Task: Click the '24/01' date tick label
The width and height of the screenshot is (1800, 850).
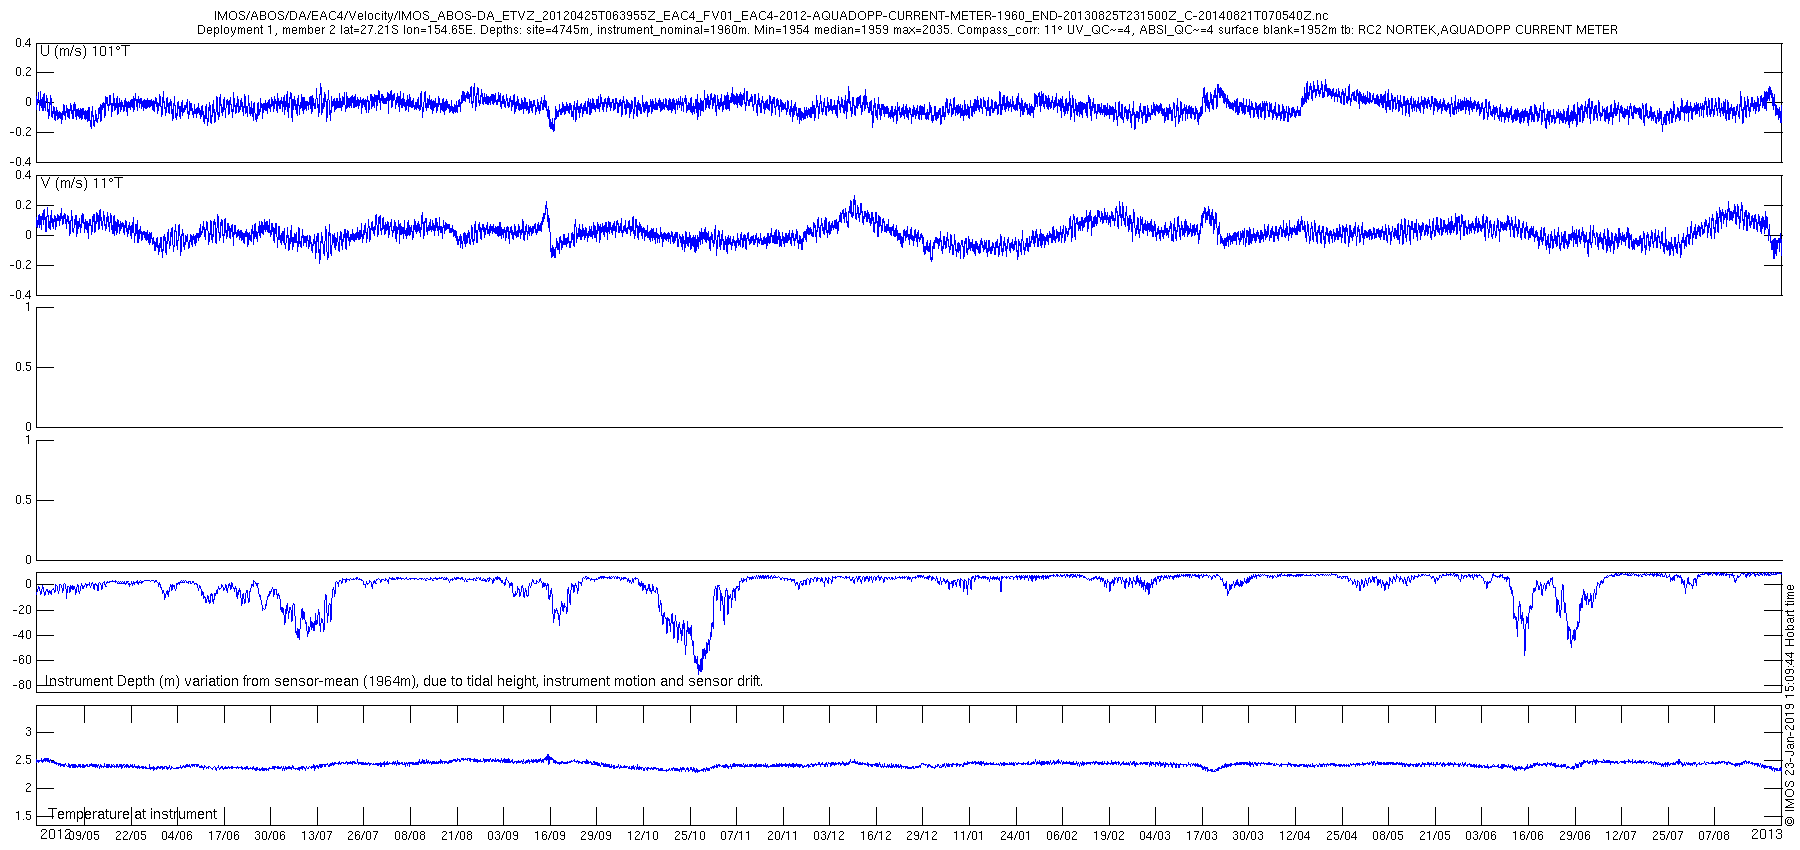Action: point(1016,836)
